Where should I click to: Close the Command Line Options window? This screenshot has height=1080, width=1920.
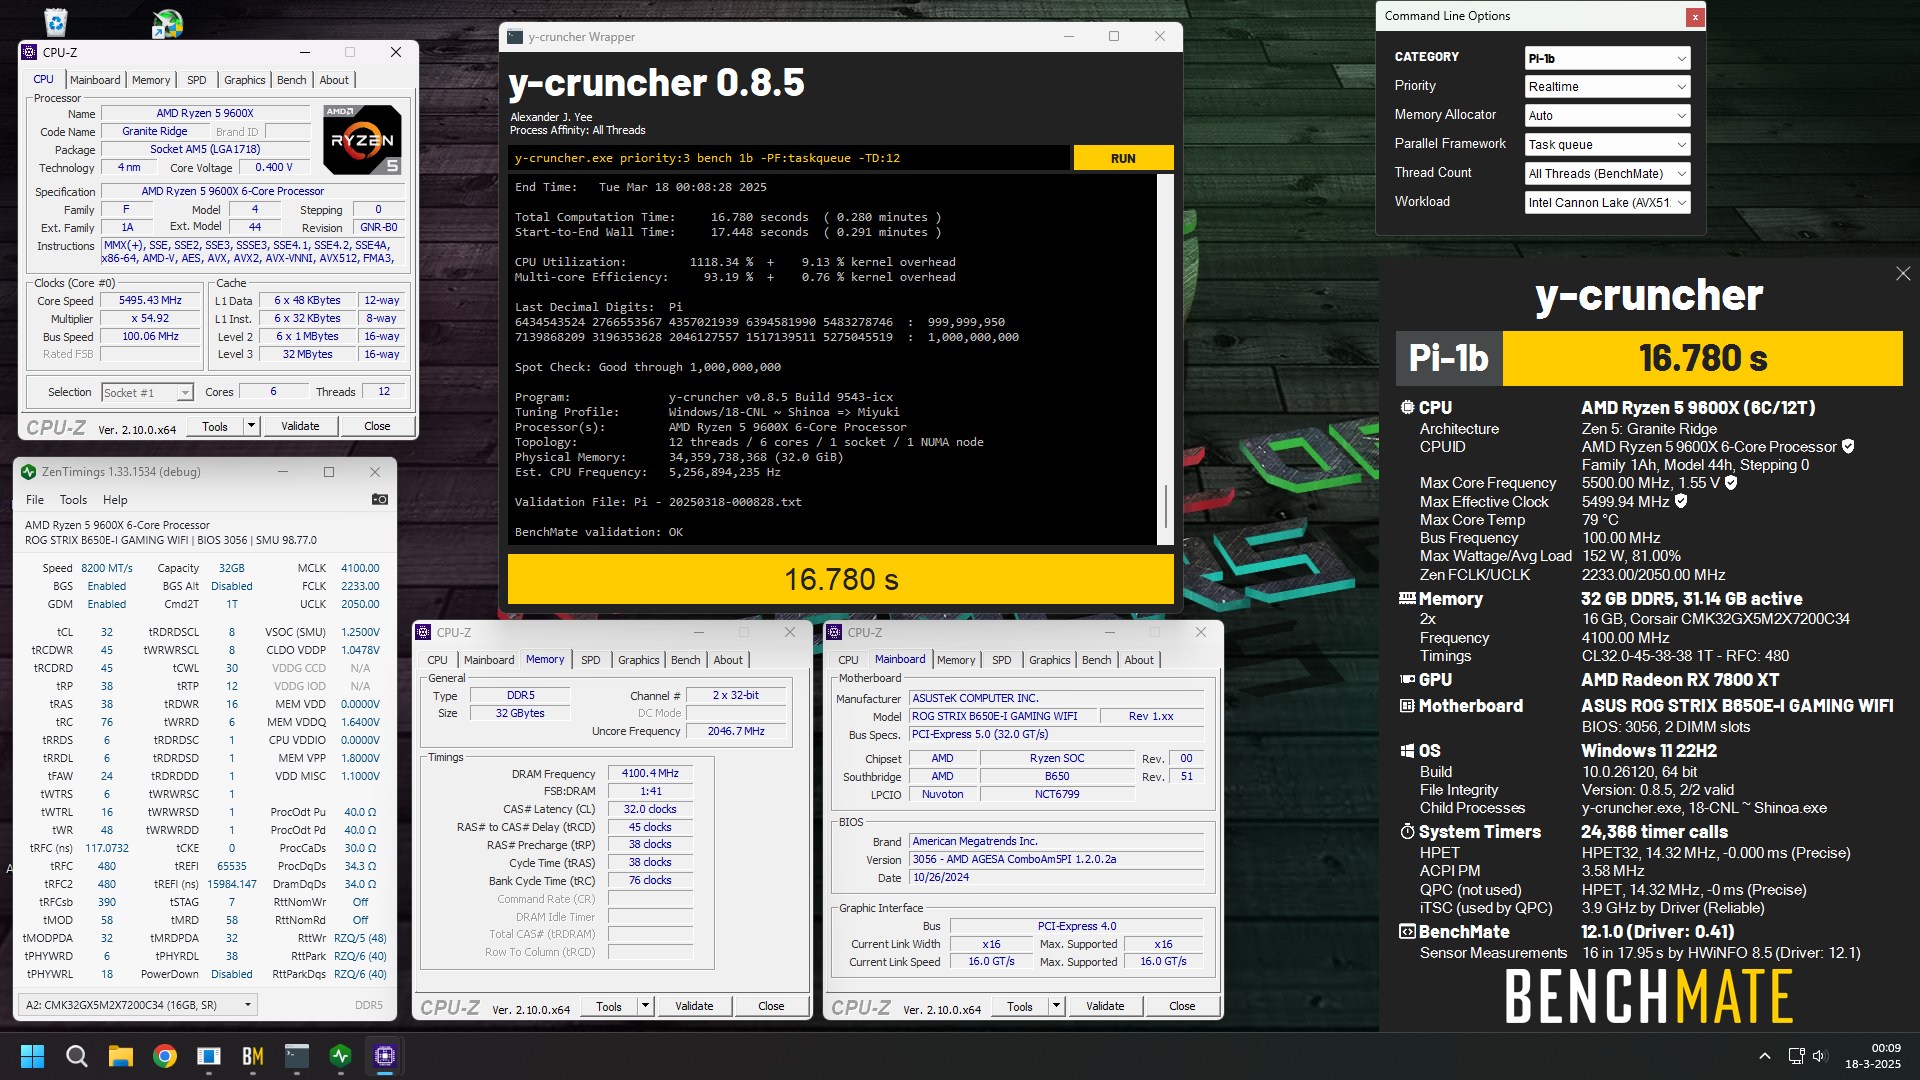tap(1695, 17)
